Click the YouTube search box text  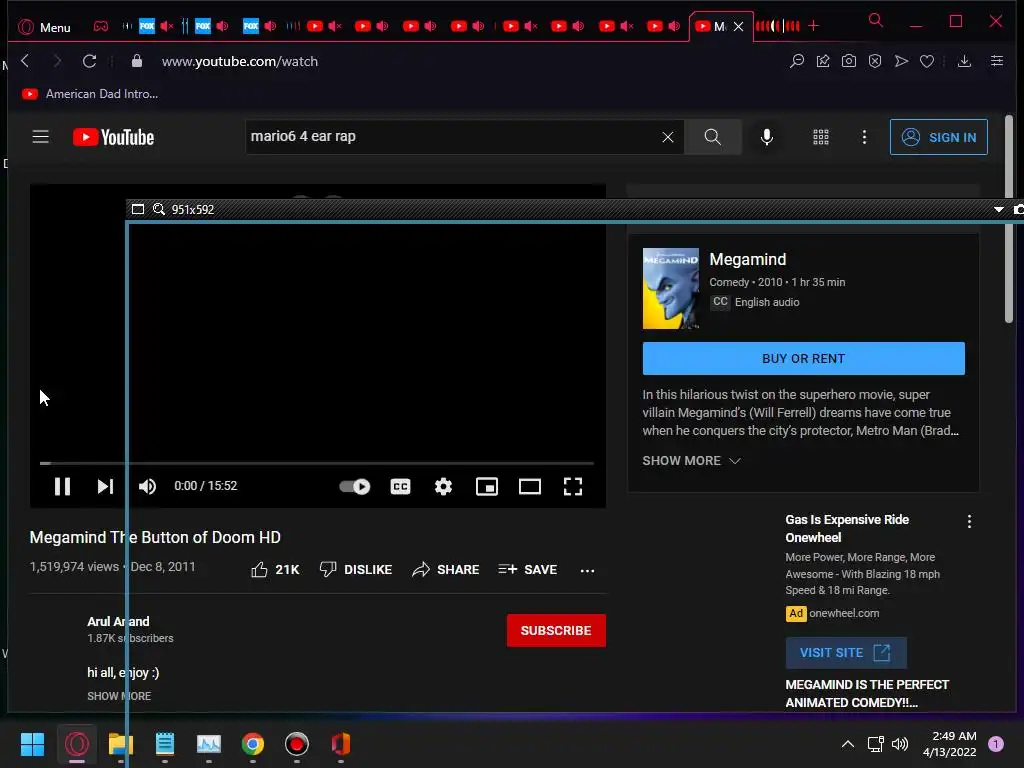(x=303, y=136)
